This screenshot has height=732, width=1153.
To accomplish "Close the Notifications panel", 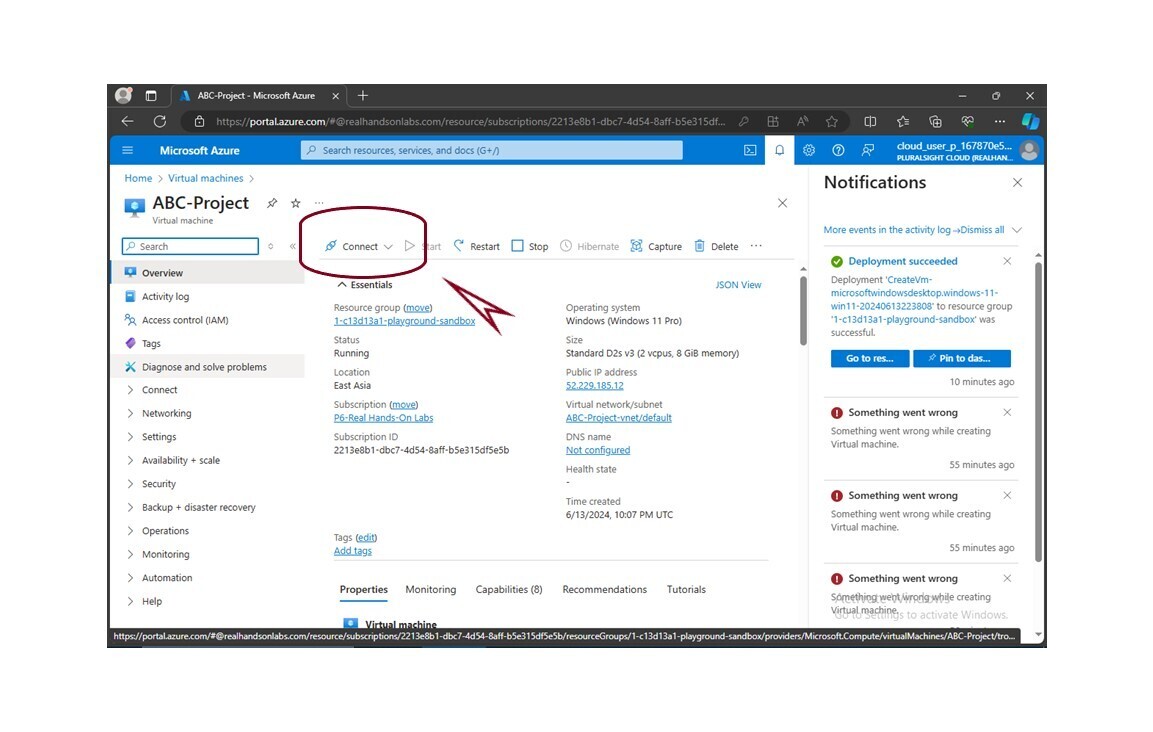I will pos(1018,182).
